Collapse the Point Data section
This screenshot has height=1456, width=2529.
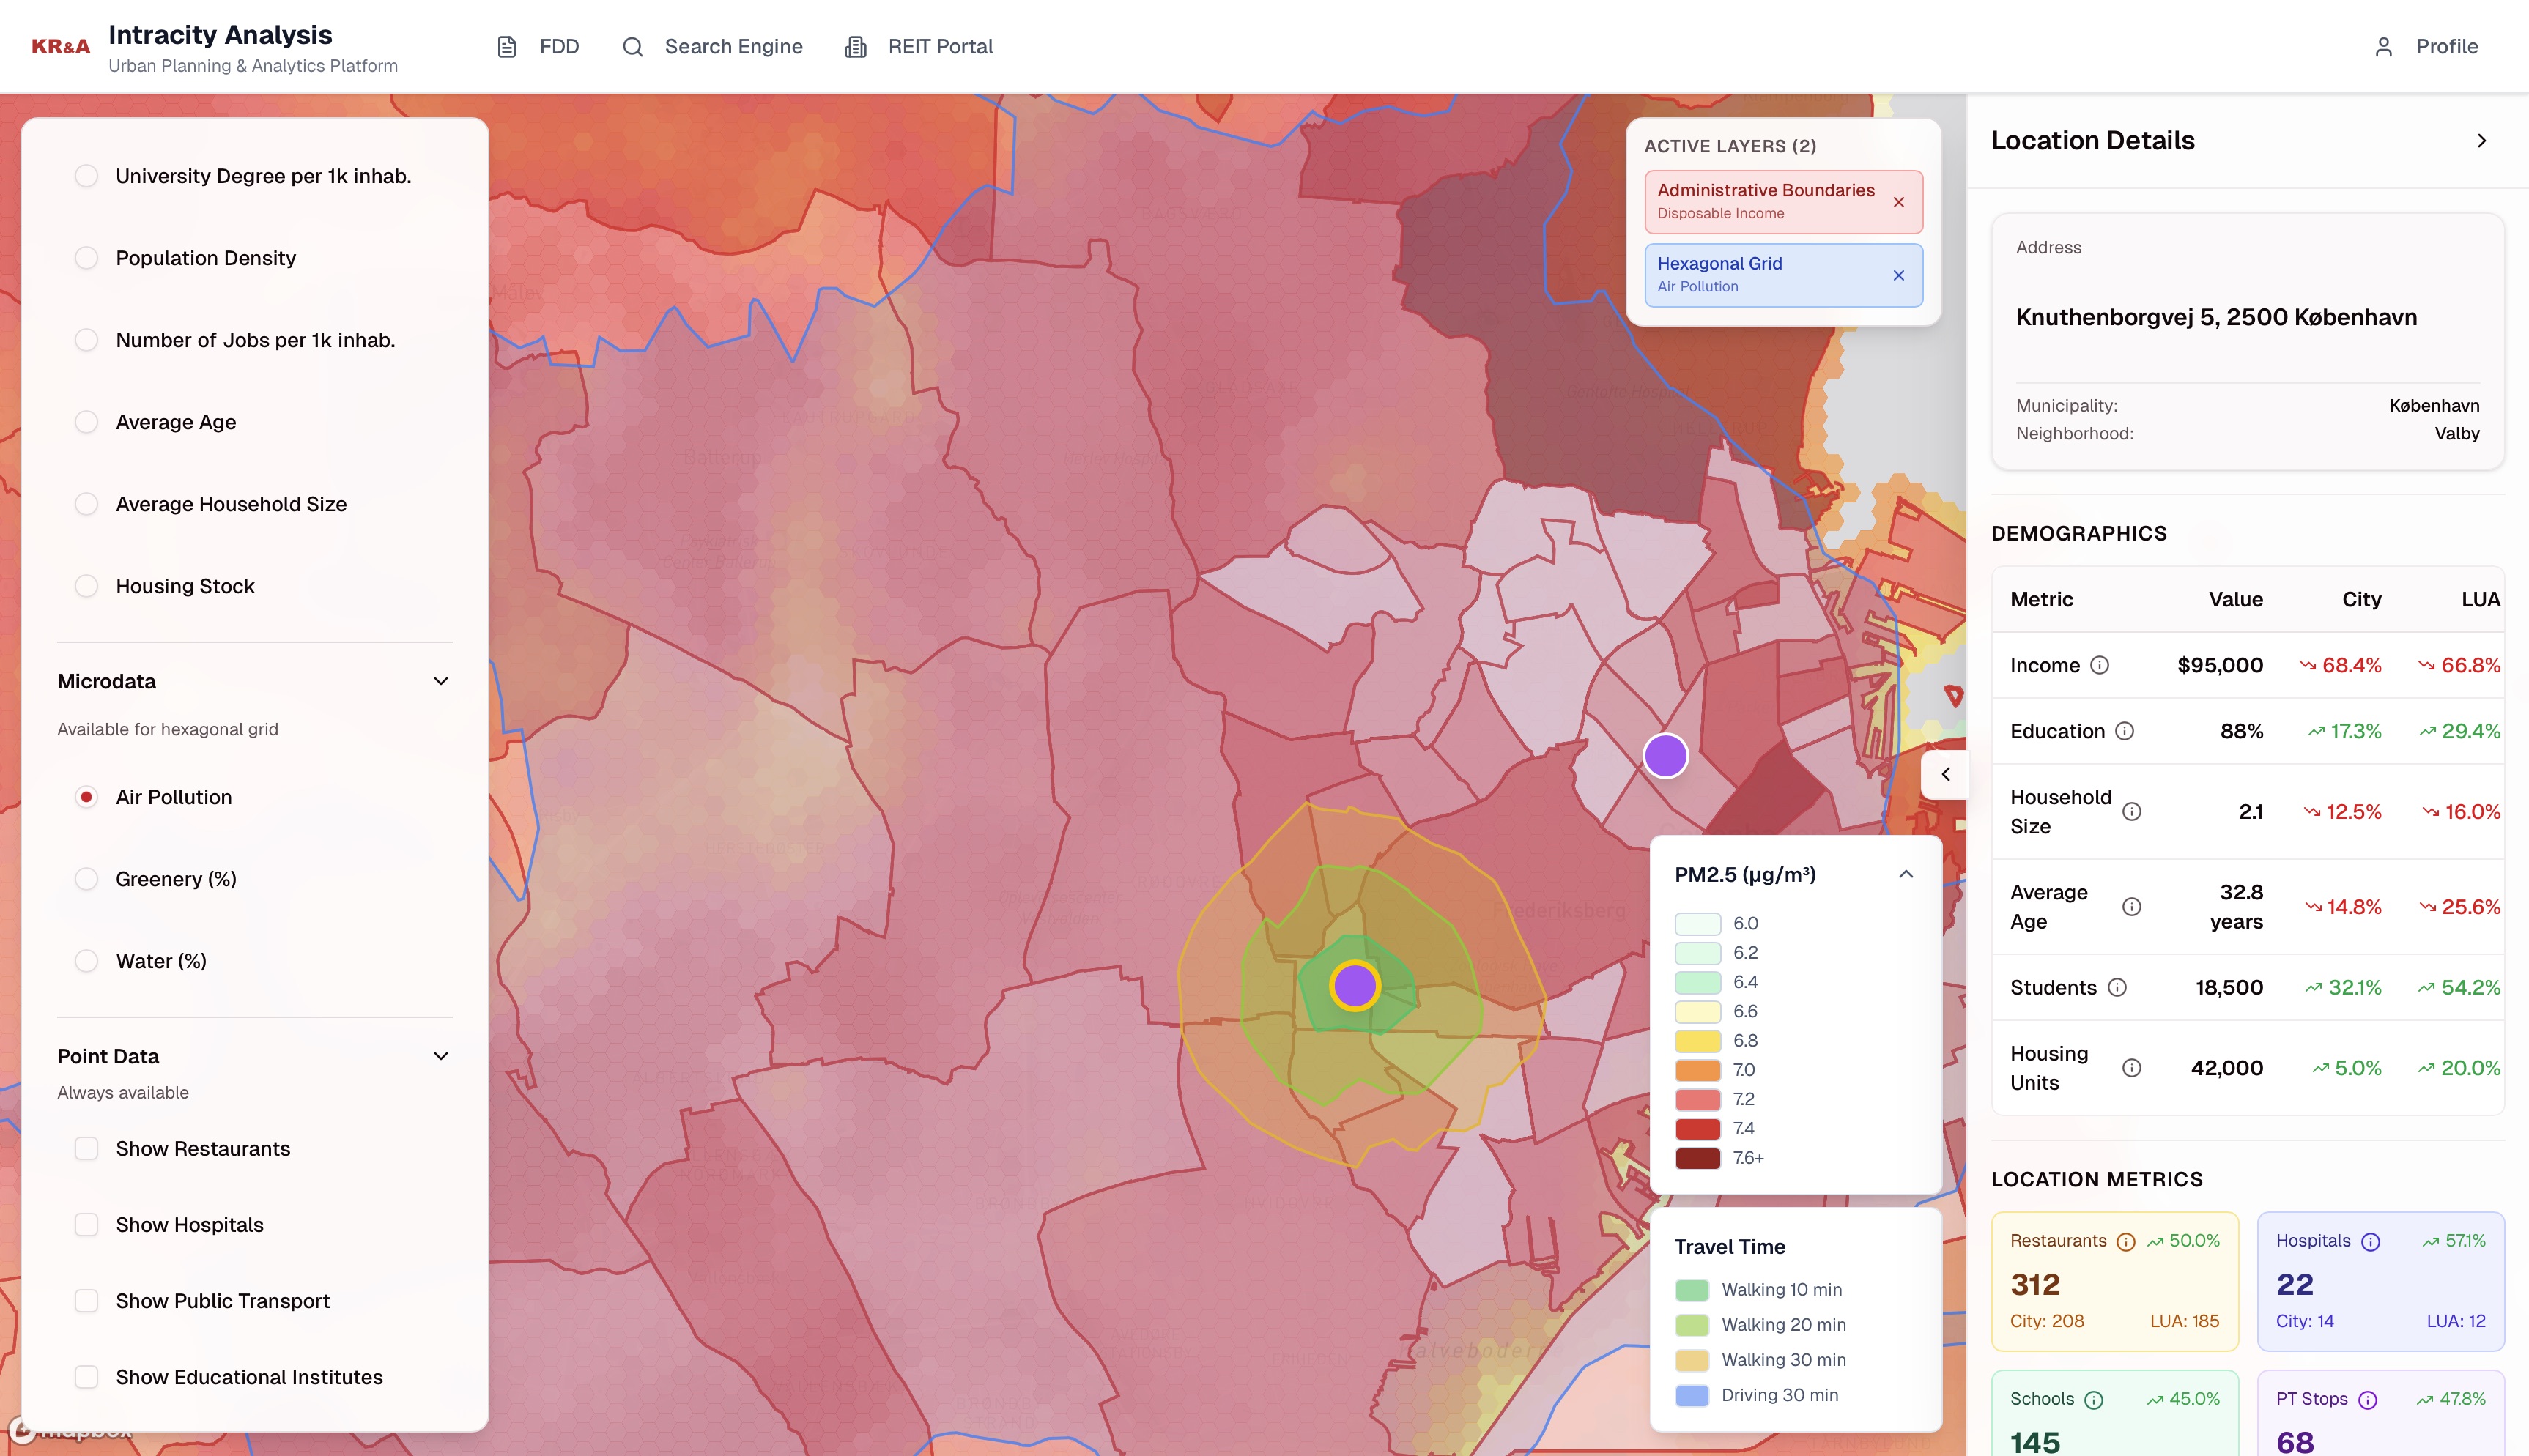441,1056
